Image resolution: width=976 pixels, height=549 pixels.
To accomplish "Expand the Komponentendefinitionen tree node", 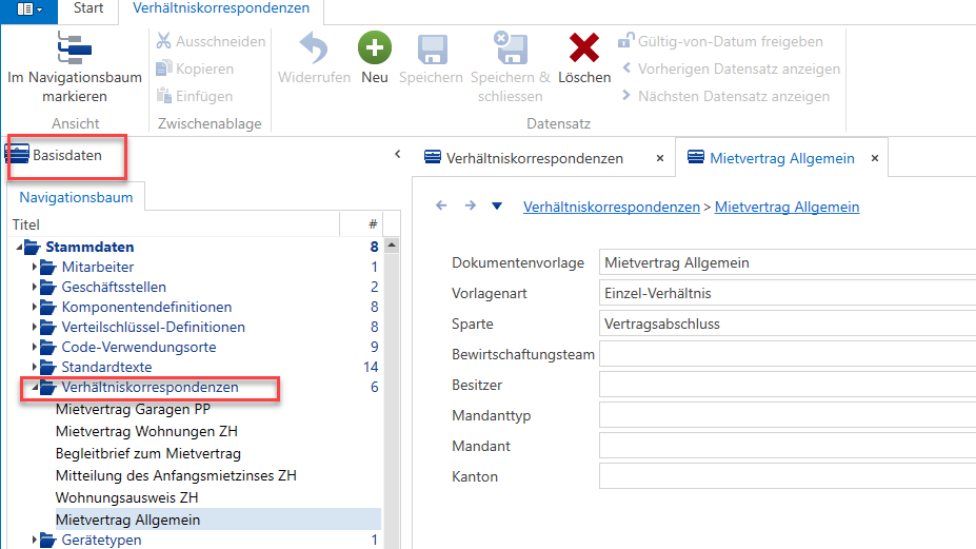I will [34, 306].
